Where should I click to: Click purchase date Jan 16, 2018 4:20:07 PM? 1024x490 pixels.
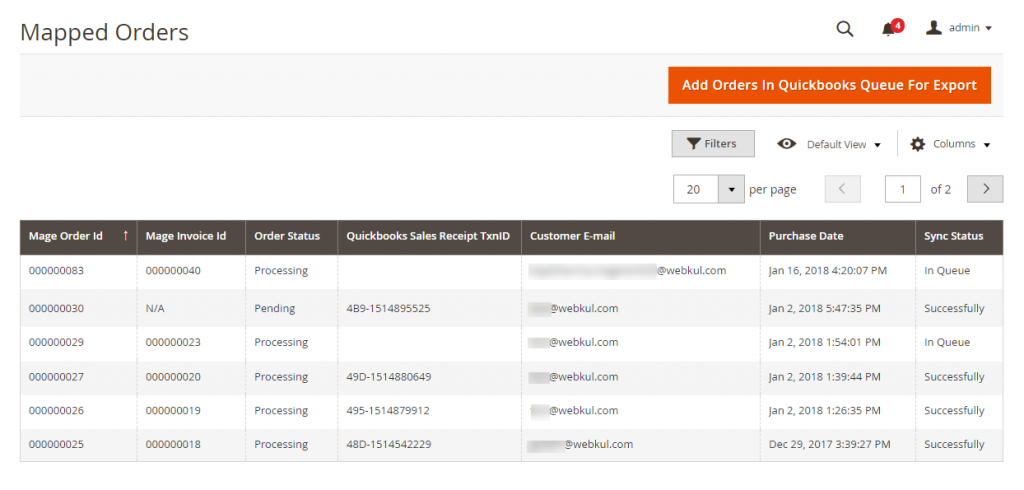827,271
